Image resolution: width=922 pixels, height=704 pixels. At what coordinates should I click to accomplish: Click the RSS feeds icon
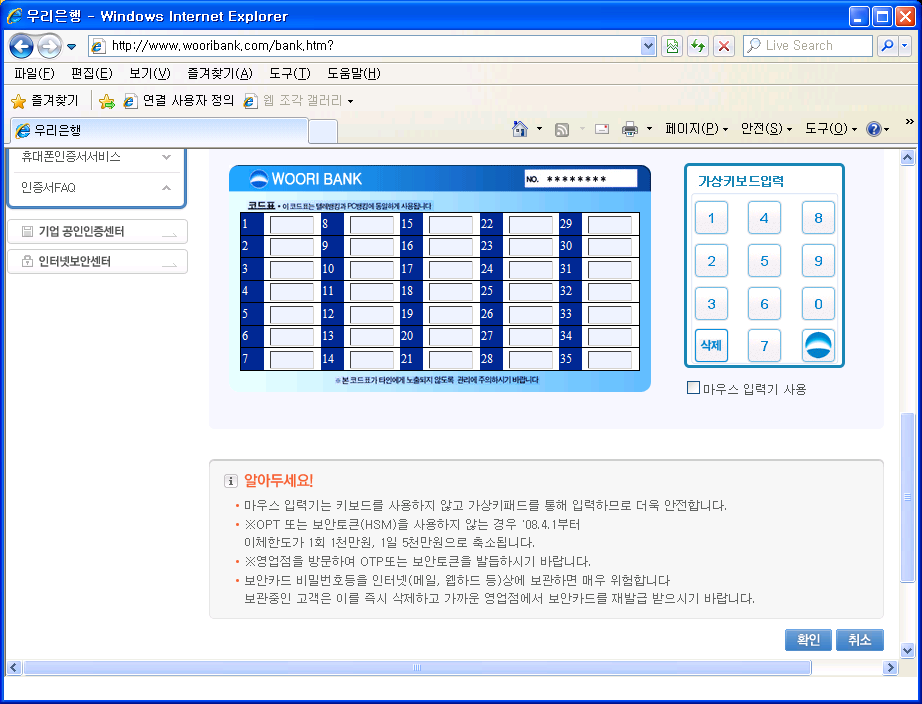562,129
